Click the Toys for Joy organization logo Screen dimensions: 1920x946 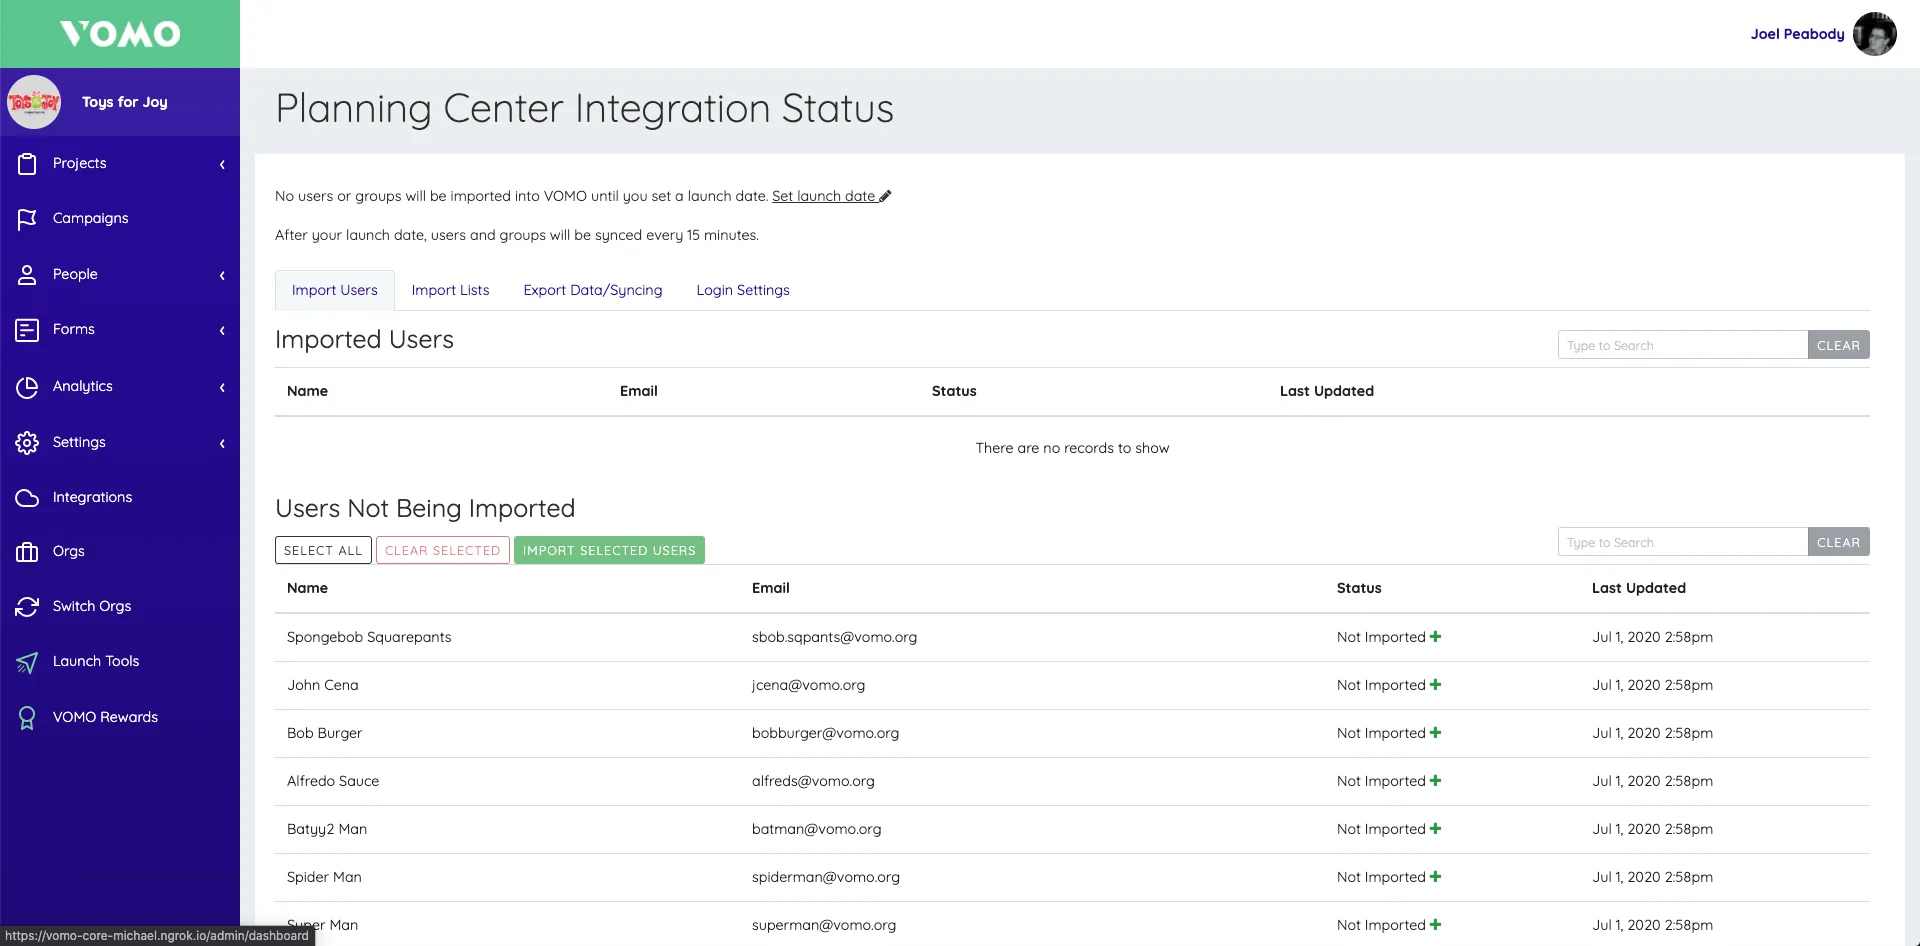pos(34,101)
